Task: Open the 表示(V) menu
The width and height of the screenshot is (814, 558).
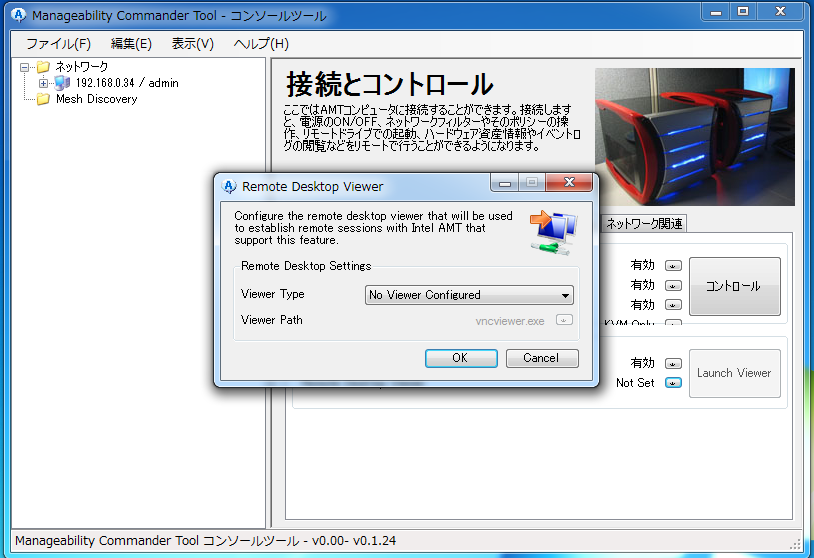Action: click(193, 44)
